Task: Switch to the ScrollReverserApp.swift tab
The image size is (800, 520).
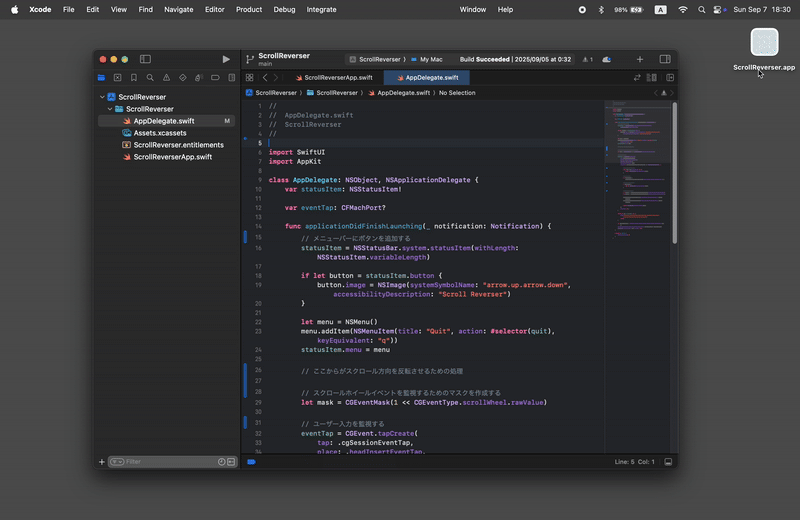Action: click(x=335, y=78)
